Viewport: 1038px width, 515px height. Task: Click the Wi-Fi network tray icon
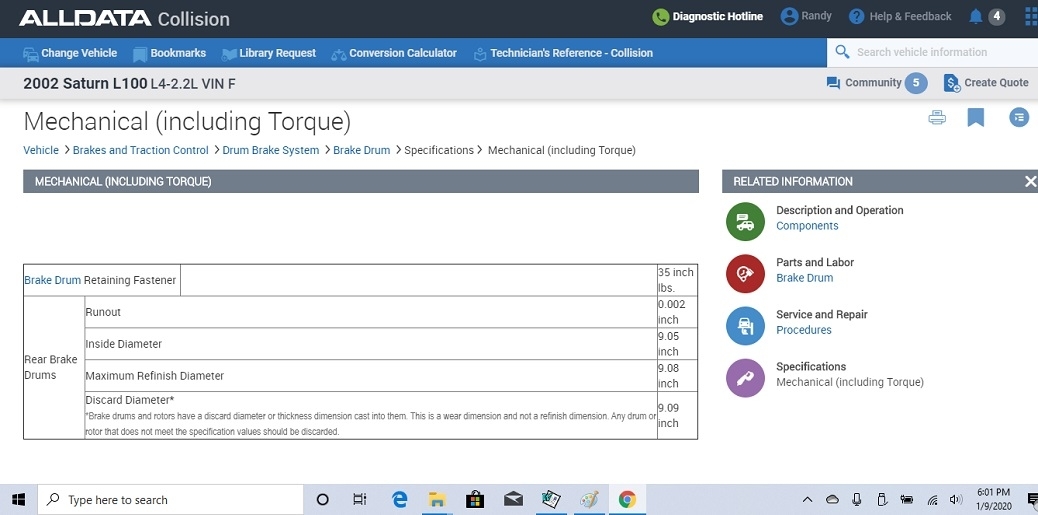pos(932,500)
